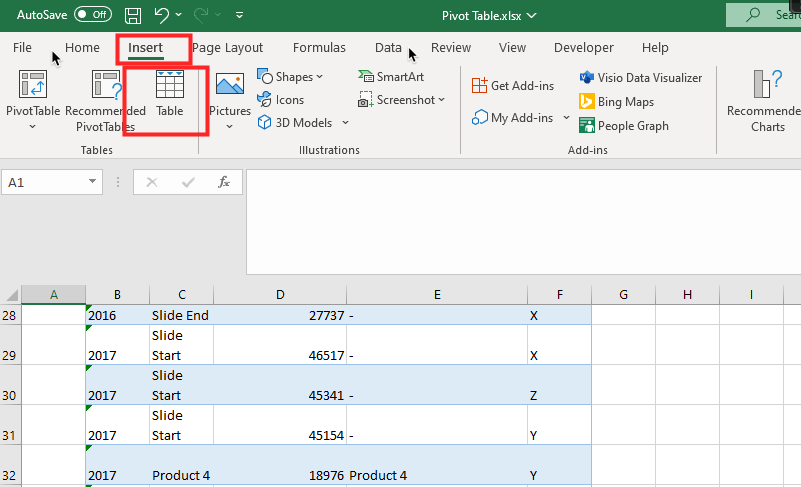Insert a Table from the ribbon

[169, 96]
